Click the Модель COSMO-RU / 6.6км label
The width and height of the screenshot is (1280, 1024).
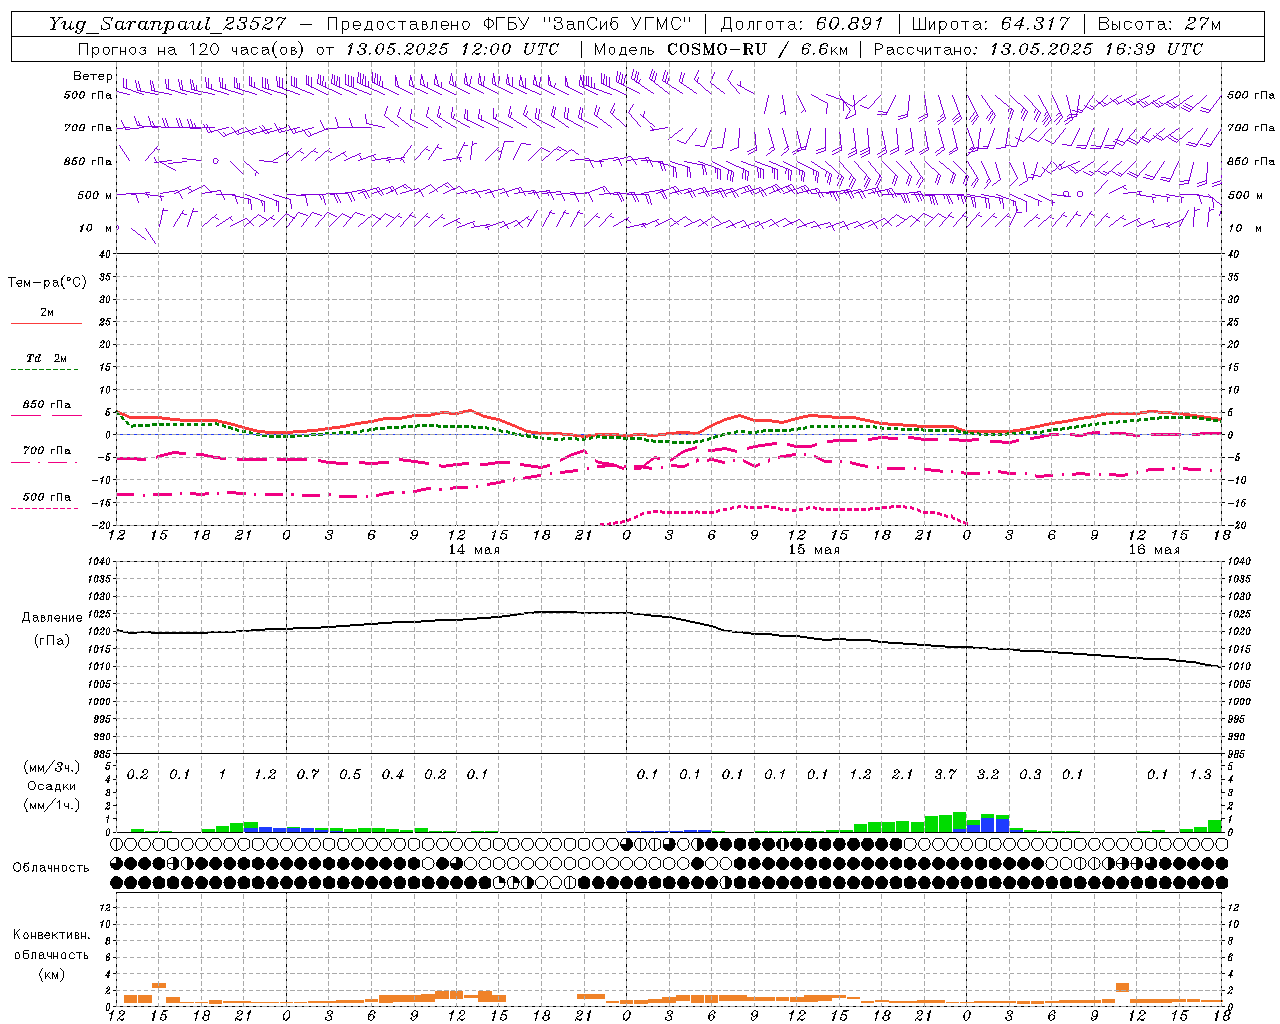pos(720,49)
